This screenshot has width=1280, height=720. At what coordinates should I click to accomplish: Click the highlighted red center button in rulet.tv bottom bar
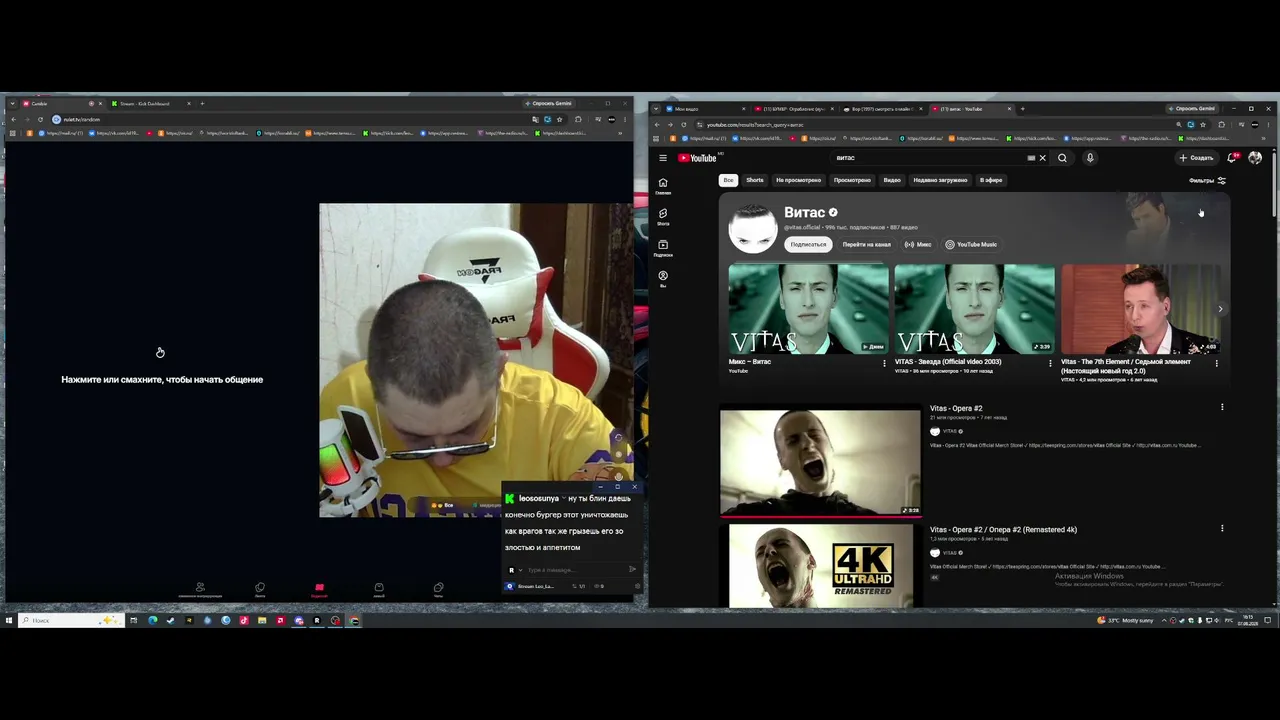point(319,589)
